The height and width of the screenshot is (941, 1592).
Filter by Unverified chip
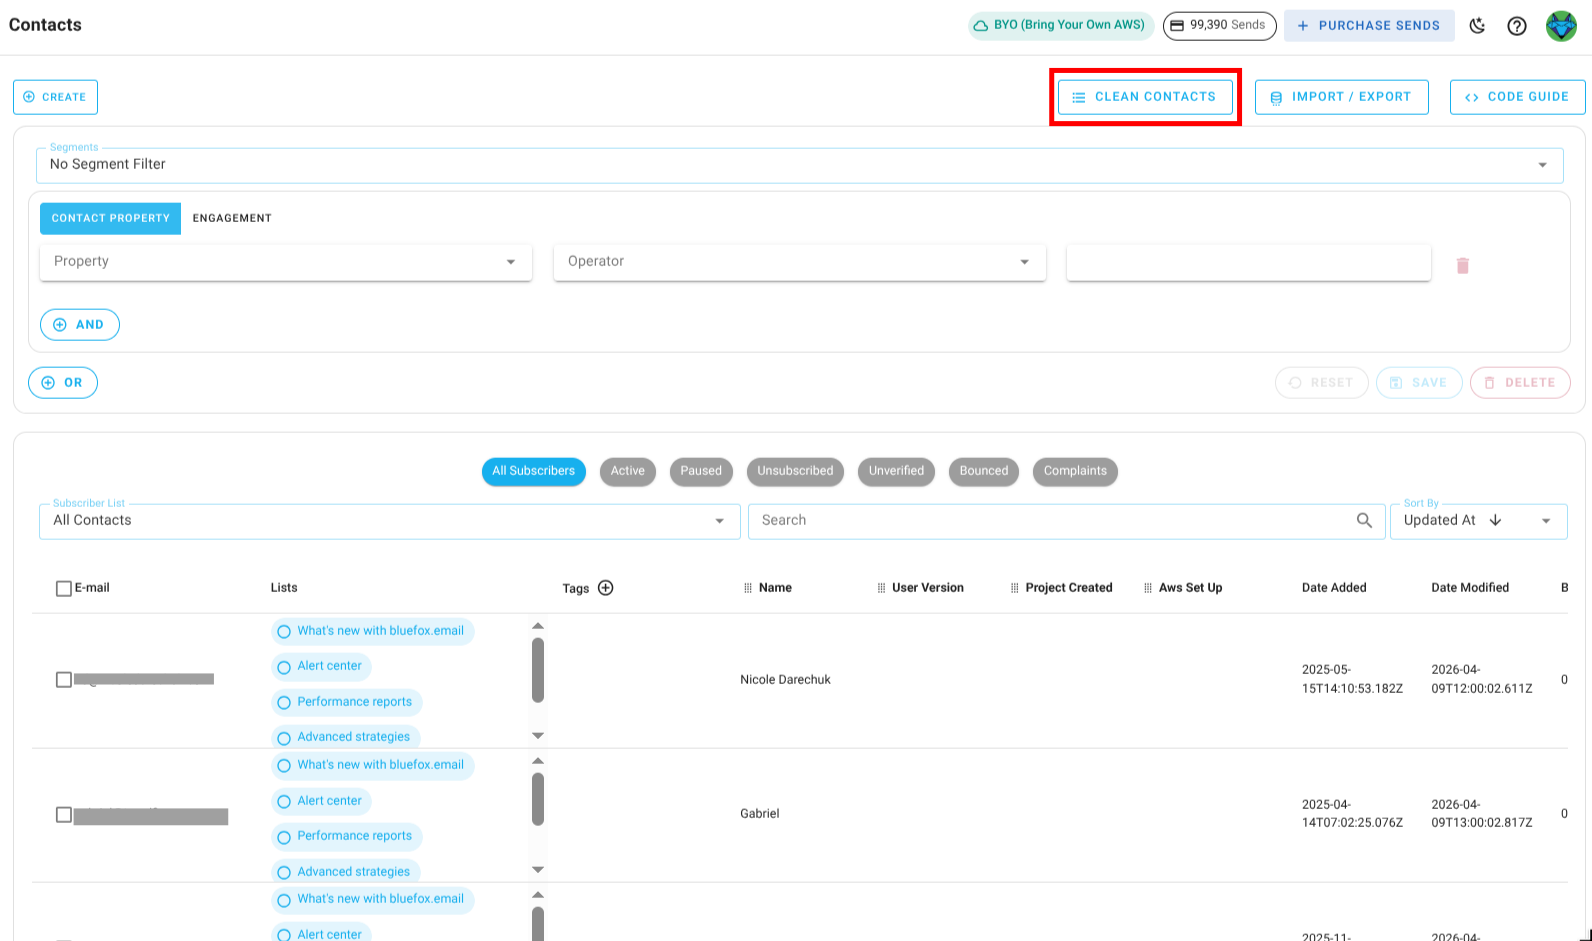tap(896, 471)
